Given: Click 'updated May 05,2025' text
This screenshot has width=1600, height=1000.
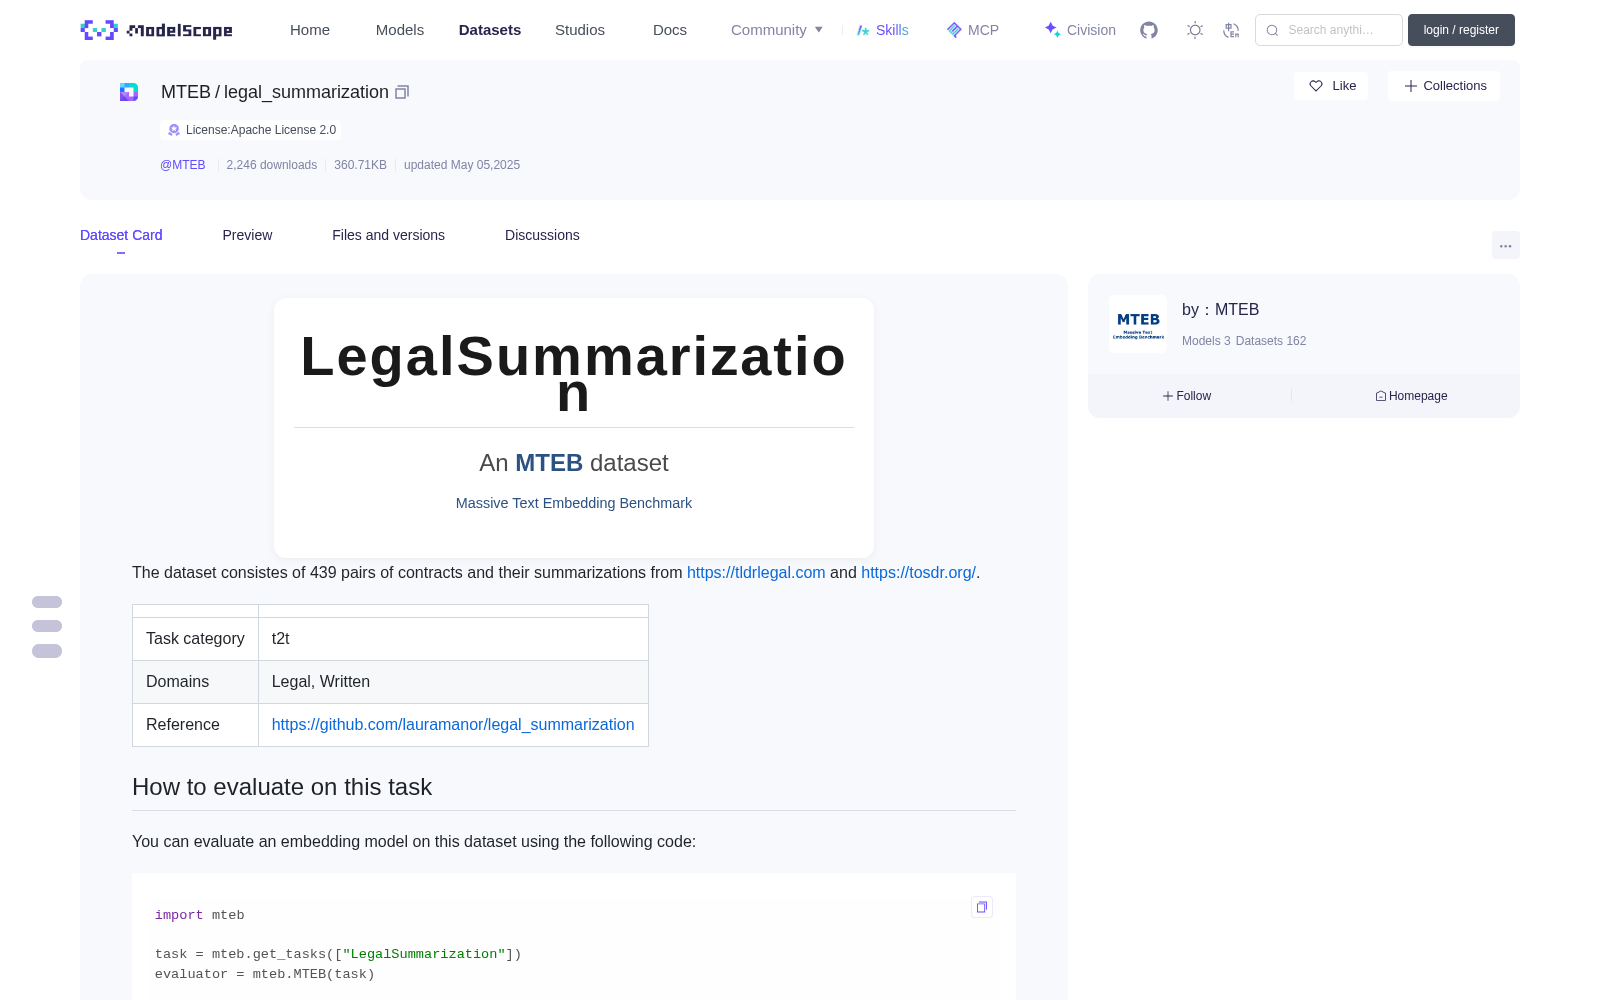Looking at the screenshot, I should 462,165.
